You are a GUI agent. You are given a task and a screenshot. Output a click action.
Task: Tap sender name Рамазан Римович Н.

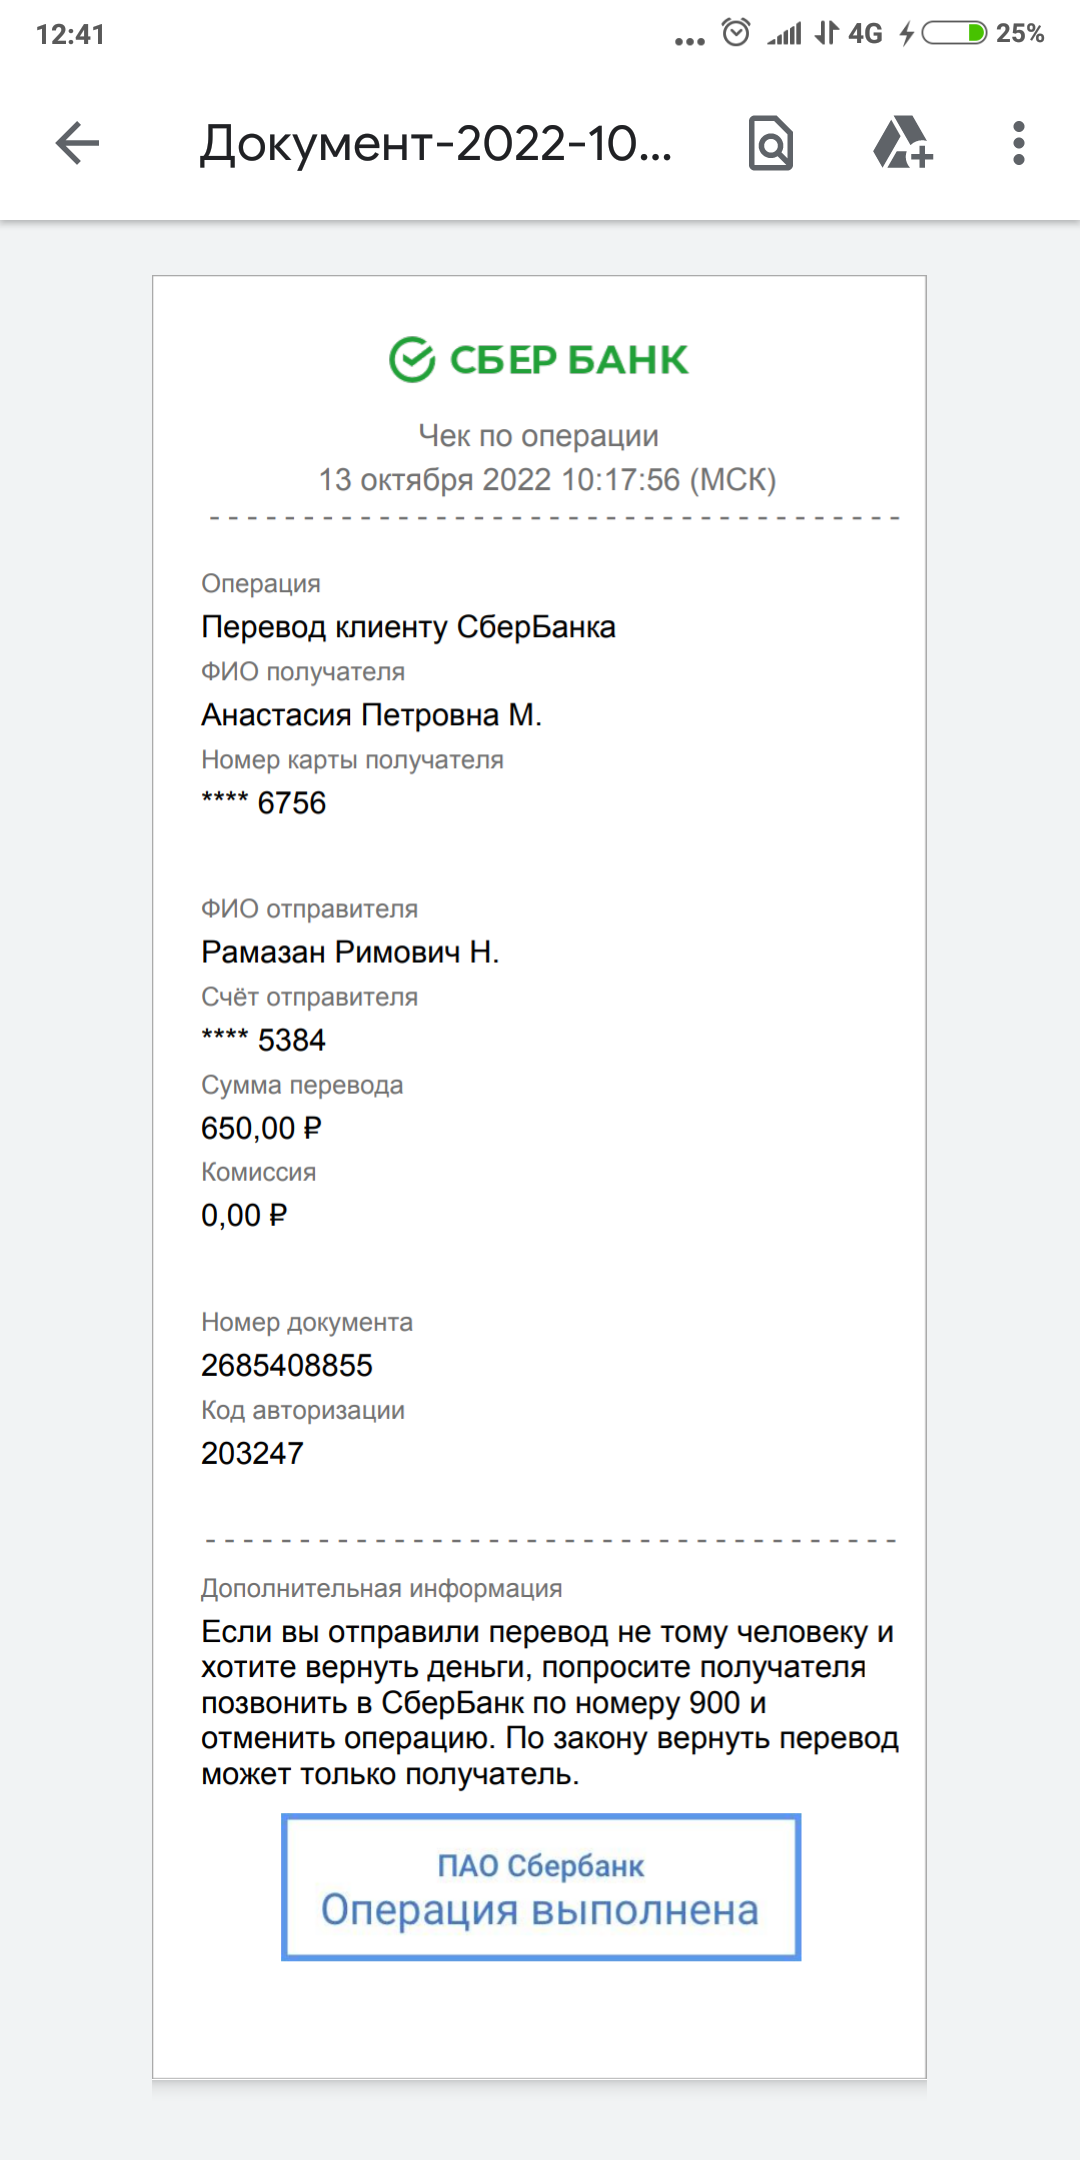coord(350,952)
